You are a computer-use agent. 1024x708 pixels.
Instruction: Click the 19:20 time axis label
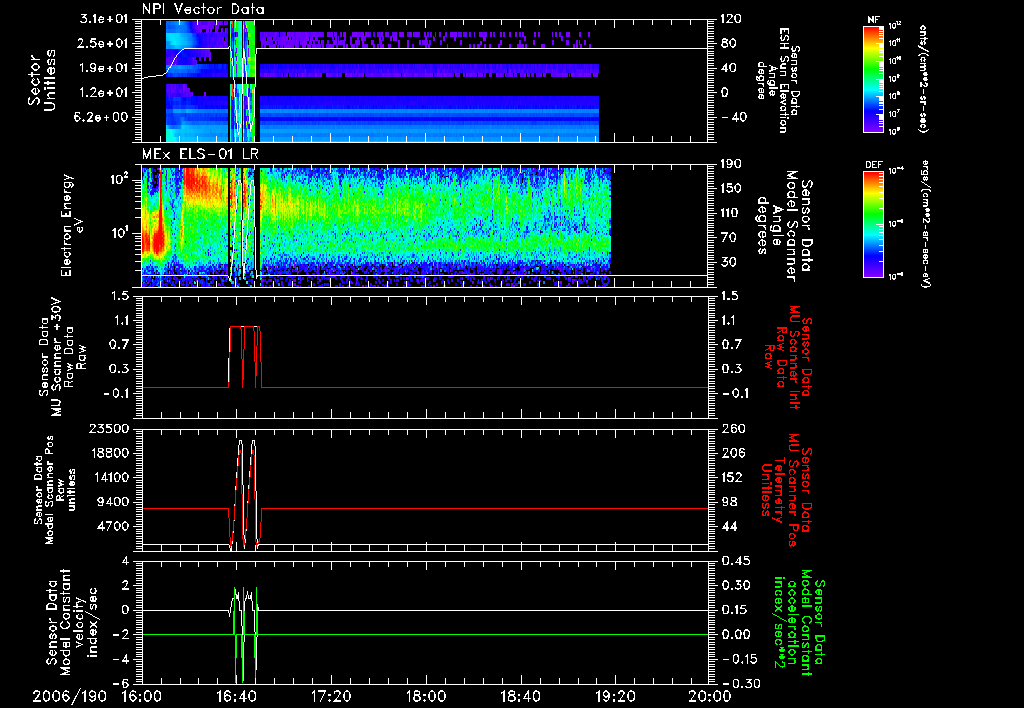click(615, 696)
